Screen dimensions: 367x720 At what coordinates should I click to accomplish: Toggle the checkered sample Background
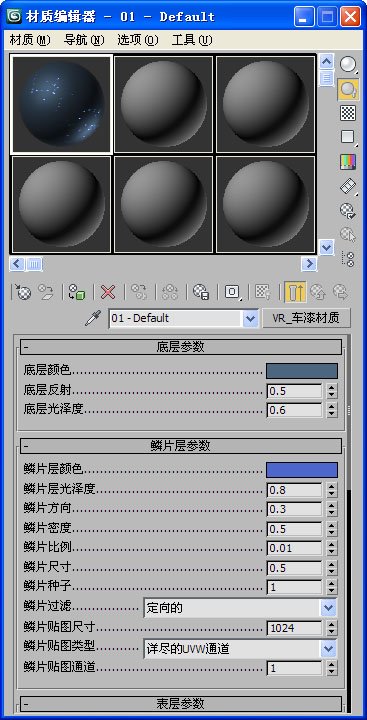[349, 113]
